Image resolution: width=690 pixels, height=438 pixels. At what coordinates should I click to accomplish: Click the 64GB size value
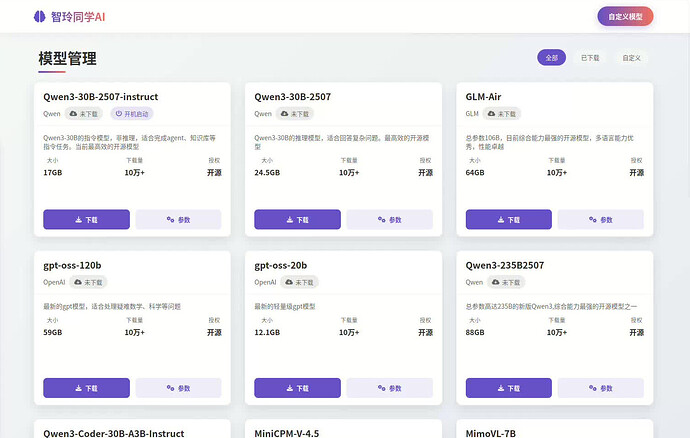click(475, 173)
